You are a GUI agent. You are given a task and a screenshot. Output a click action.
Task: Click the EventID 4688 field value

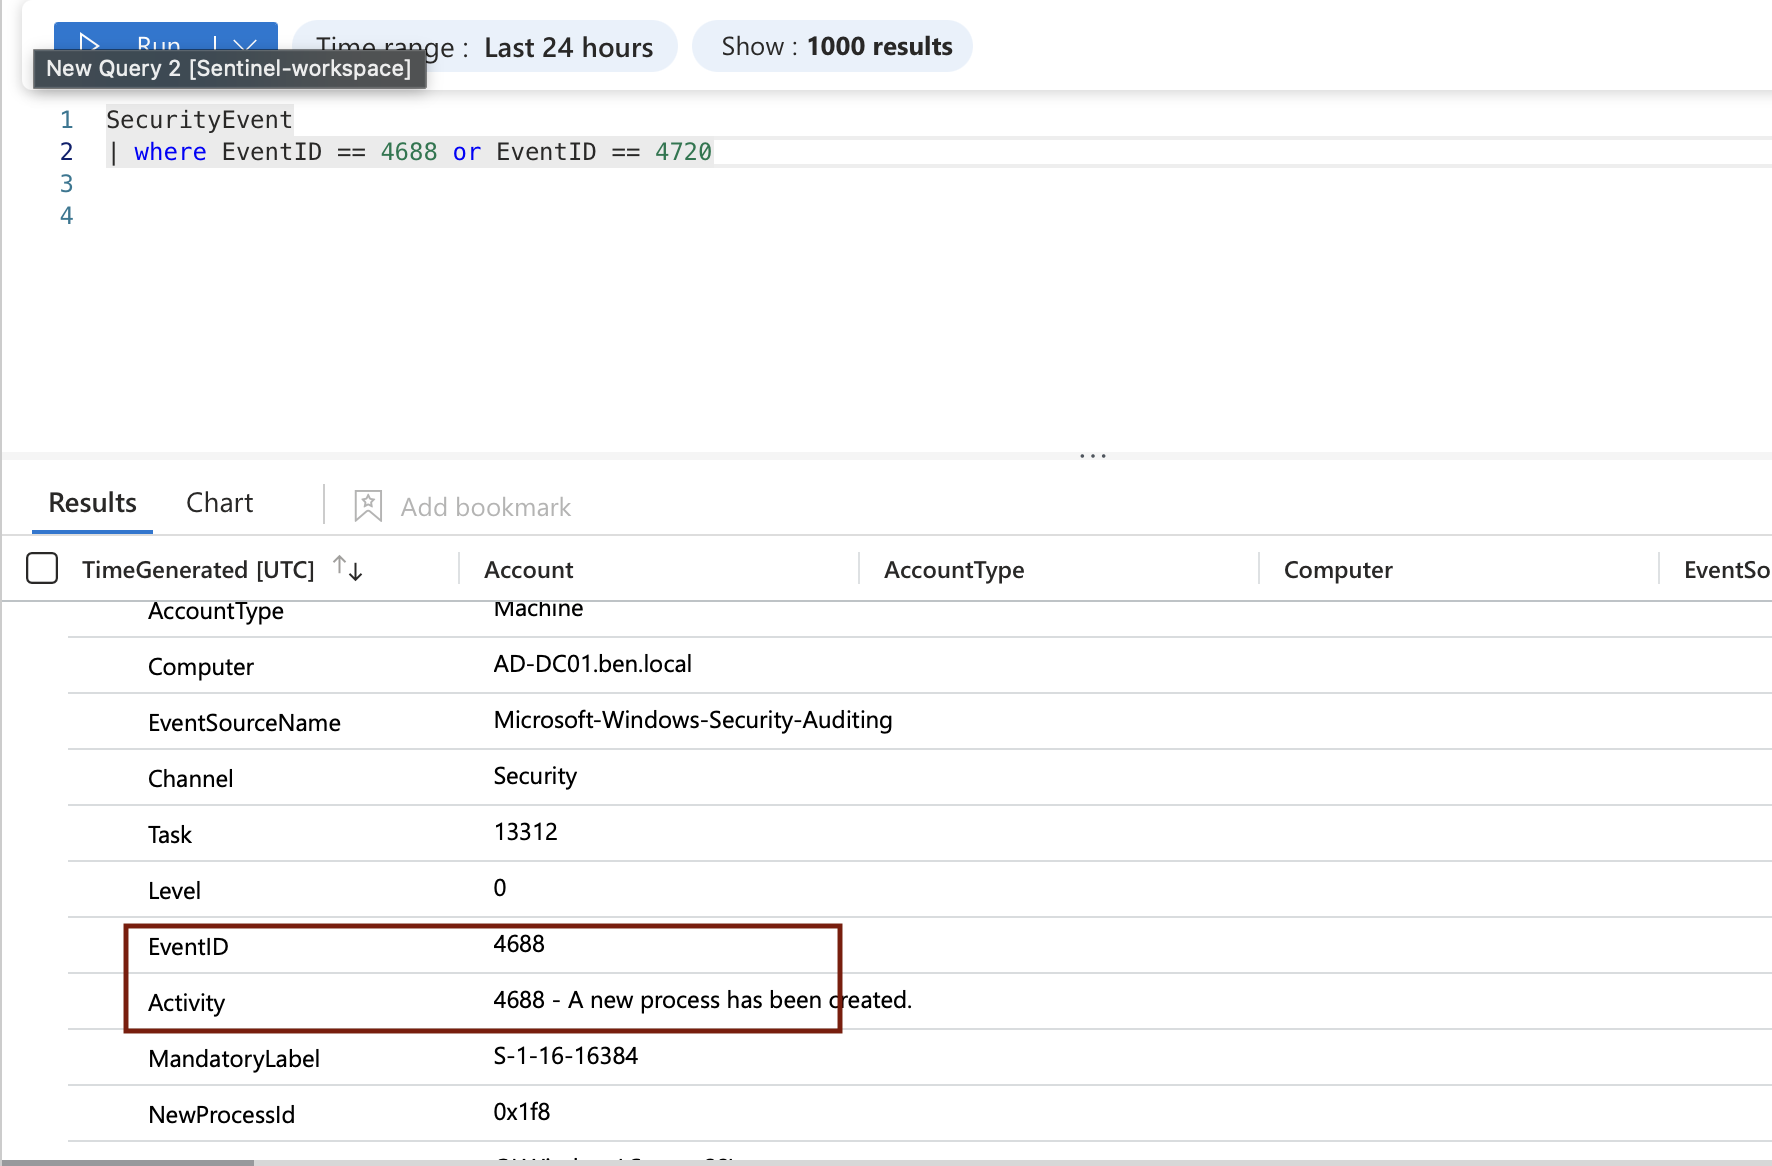[x=519, y=945]
